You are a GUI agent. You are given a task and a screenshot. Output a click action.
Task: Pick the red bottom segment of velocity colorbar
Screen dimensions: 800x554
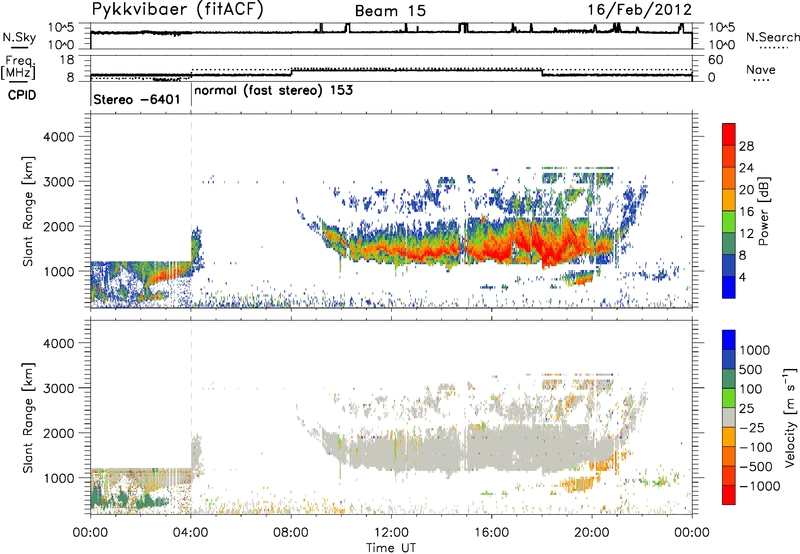pos(729,495)
